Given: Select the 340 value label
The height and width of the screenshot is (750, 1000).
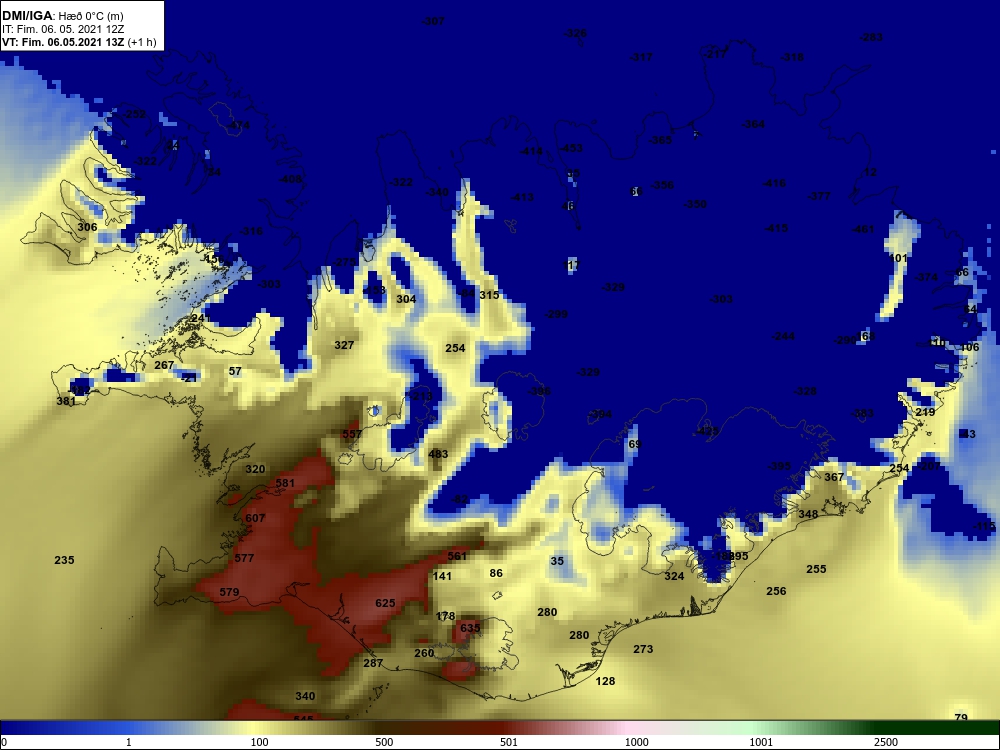Looking at the screenshot, I should [x=305, y=696].
